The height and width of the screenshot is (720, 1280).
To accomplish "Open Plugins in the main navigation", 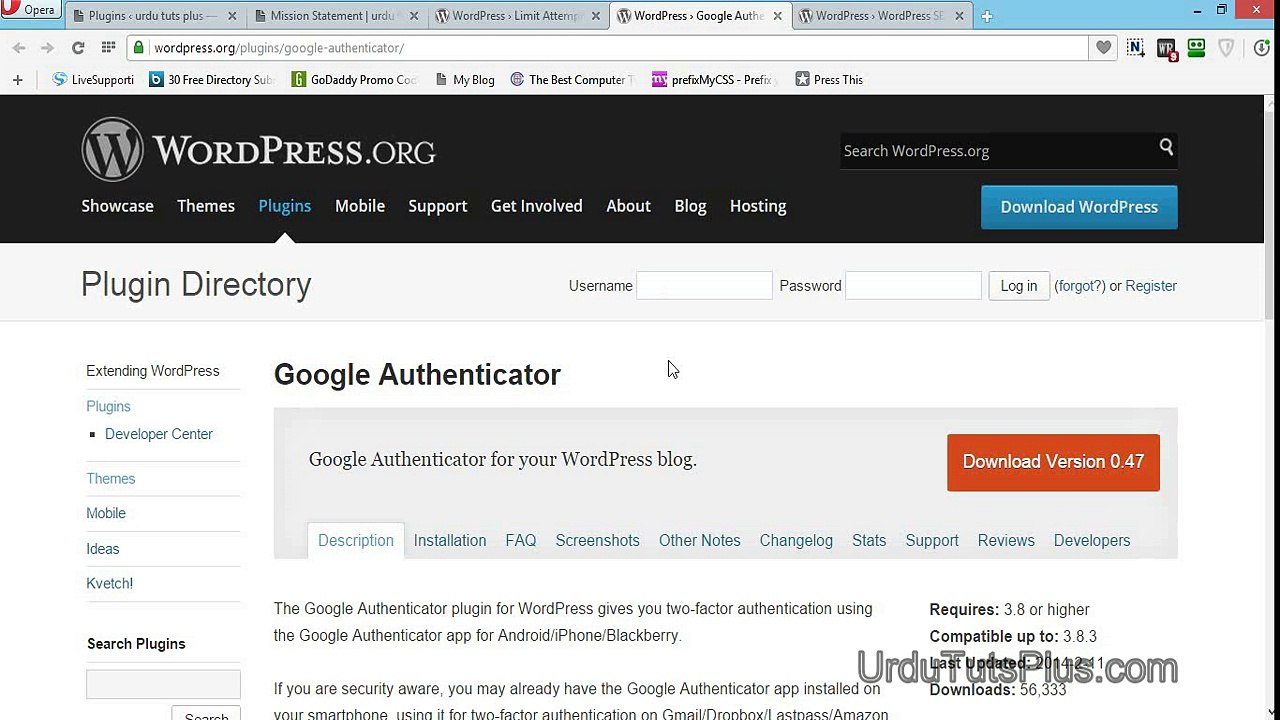I will point(285,206).
